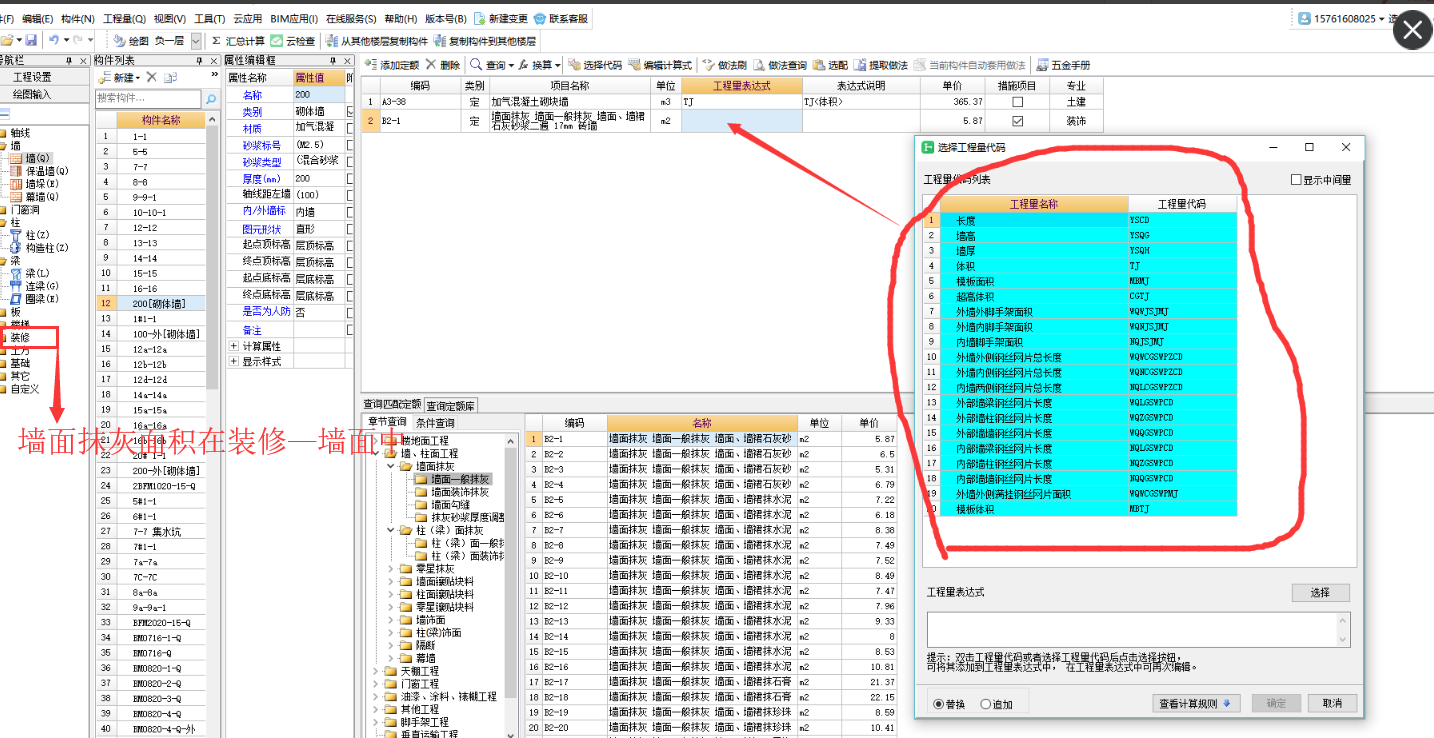Toggle checkbox beside 类别 property row
1434x738 pixels.
(x=350, y=111)
